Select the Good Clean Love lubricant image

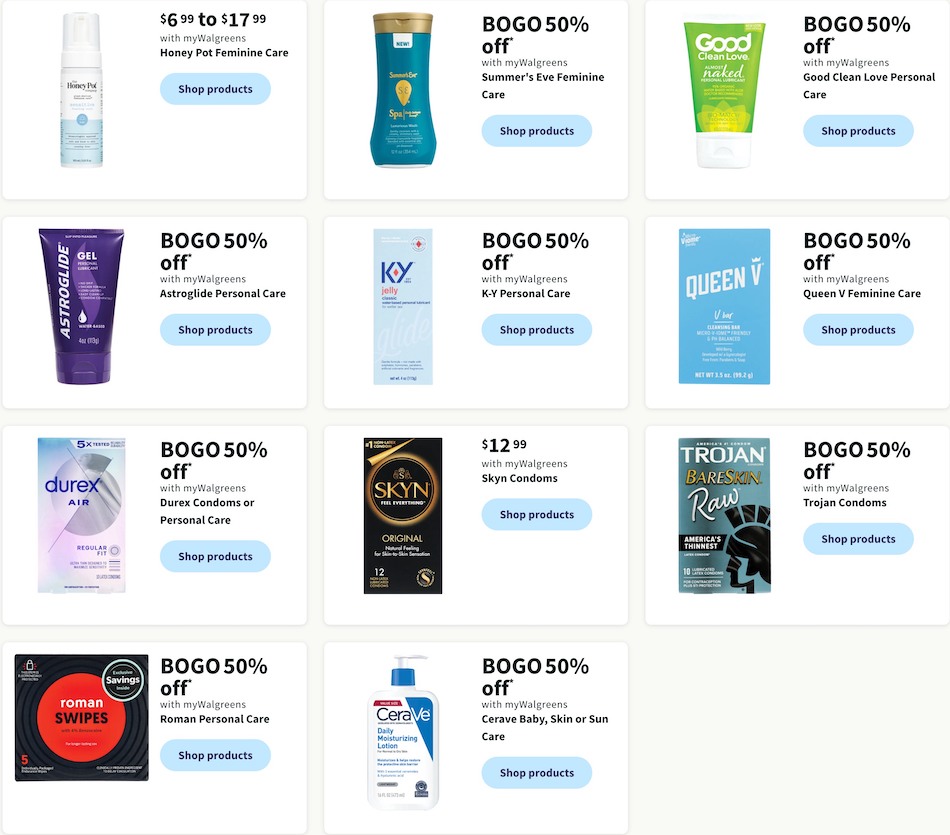(x=724, y=92)
